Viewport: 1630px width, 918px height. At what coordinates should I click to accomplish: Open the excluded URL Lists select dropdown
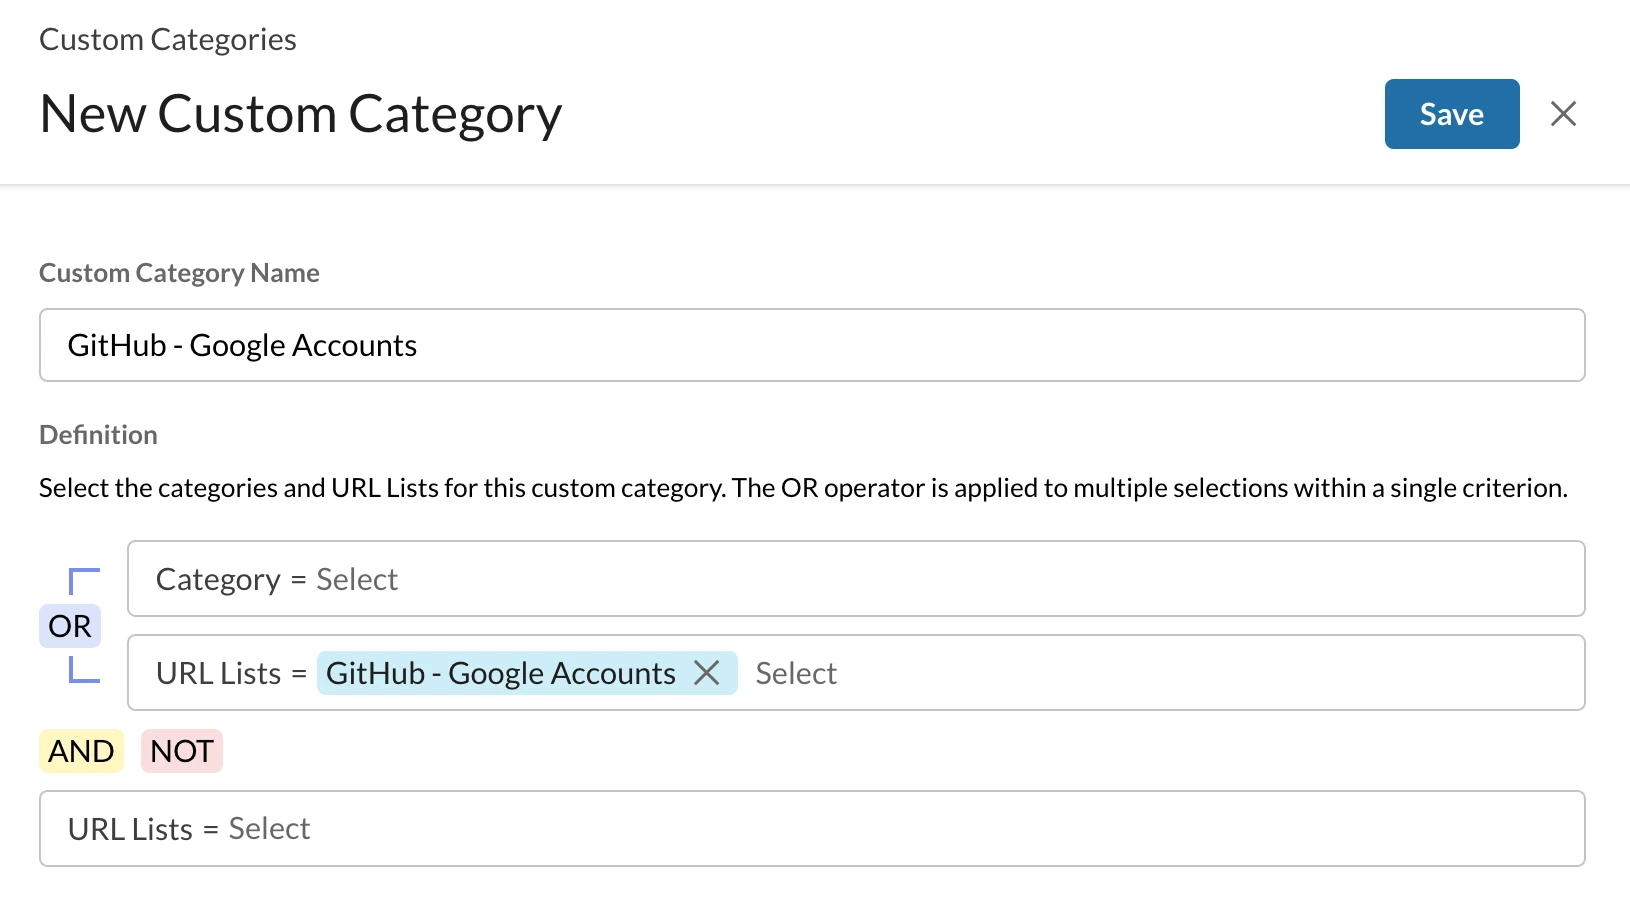click(x=812, y=829)
